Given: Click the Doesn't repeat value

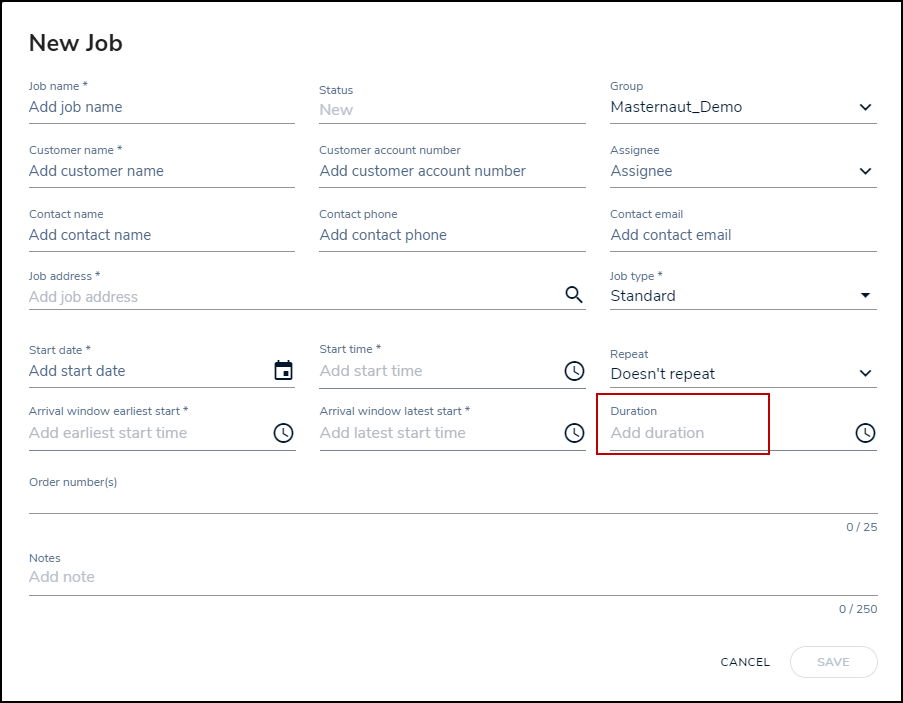Looking at the screenshot, I should [x=662, y=374].
